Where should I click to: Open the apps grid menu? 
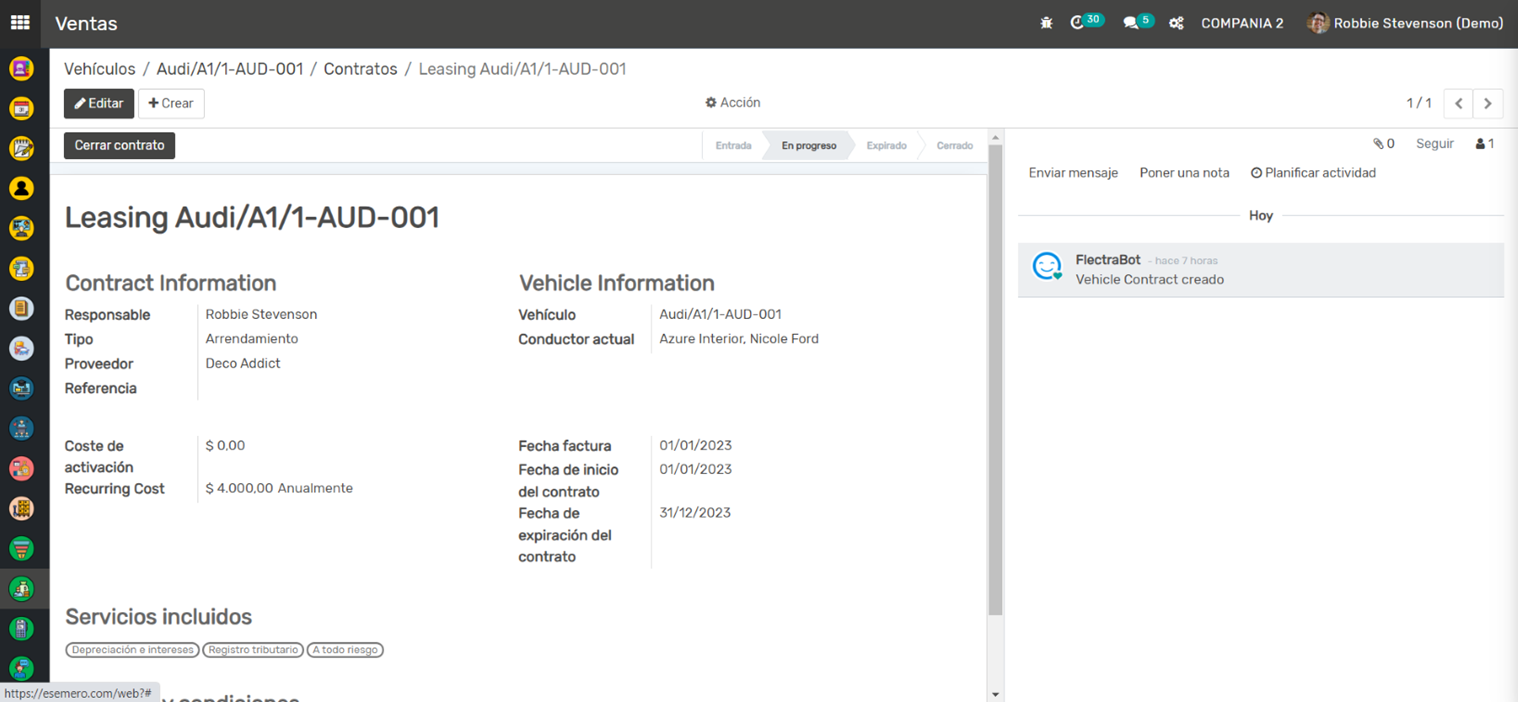tap(20, 23)
